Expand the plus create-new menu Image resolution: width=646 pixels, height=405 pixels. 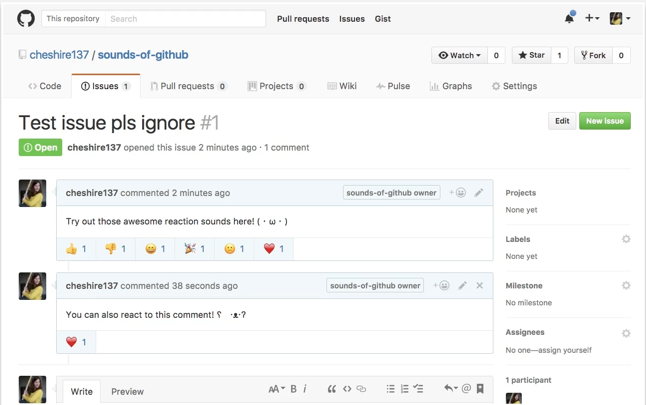(592, 18)
